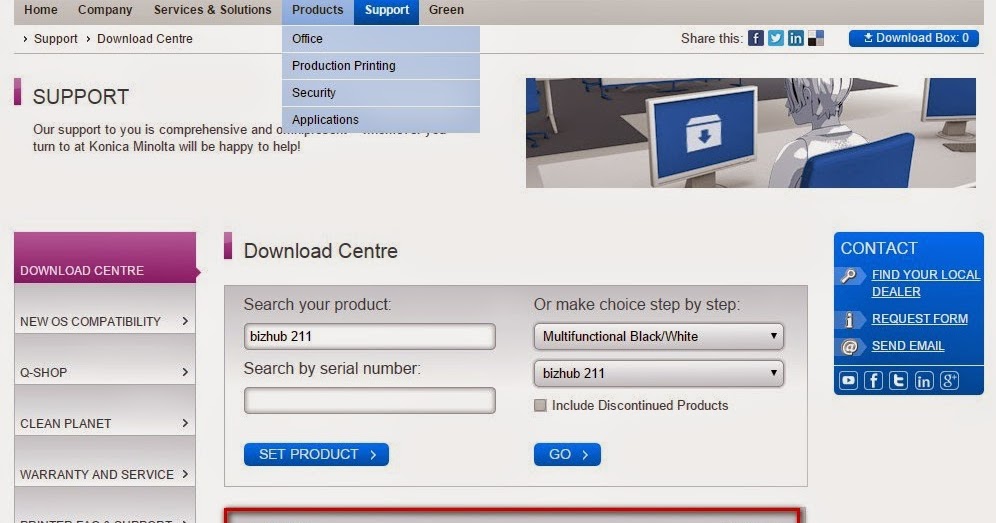Open LinkedIn icon in Contact panel
Screen dimensions: 996x523
point(924,381)
